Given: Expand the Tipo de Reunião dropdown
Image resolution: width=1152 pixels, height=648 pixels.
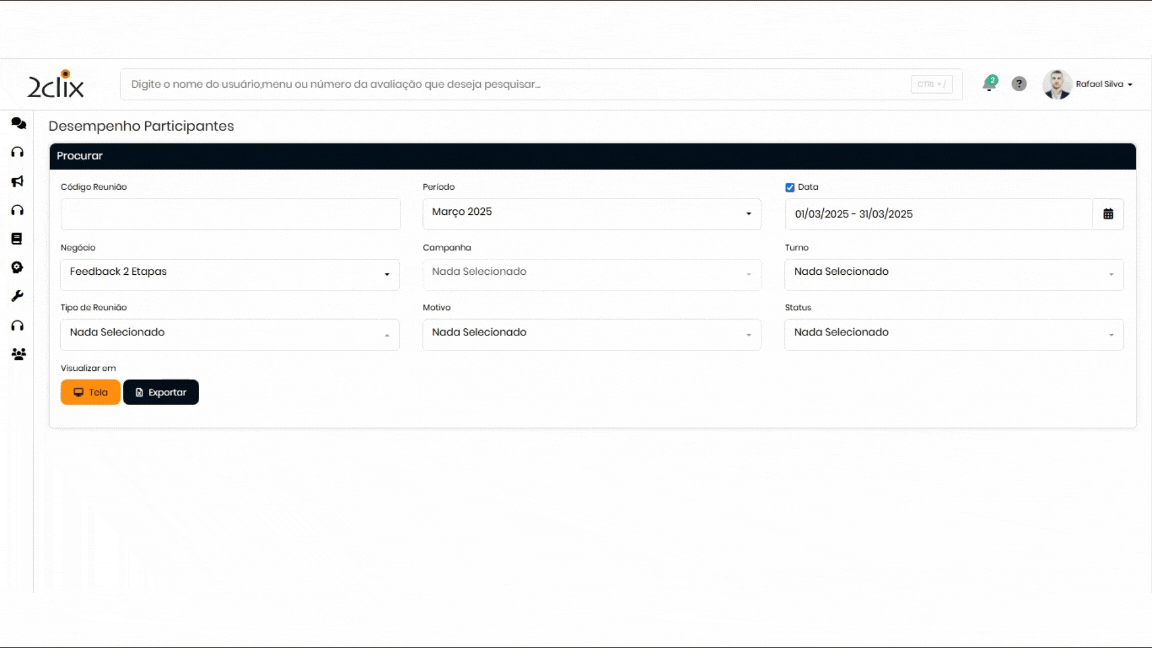Looking at the screenshot, I should point(230,334).
